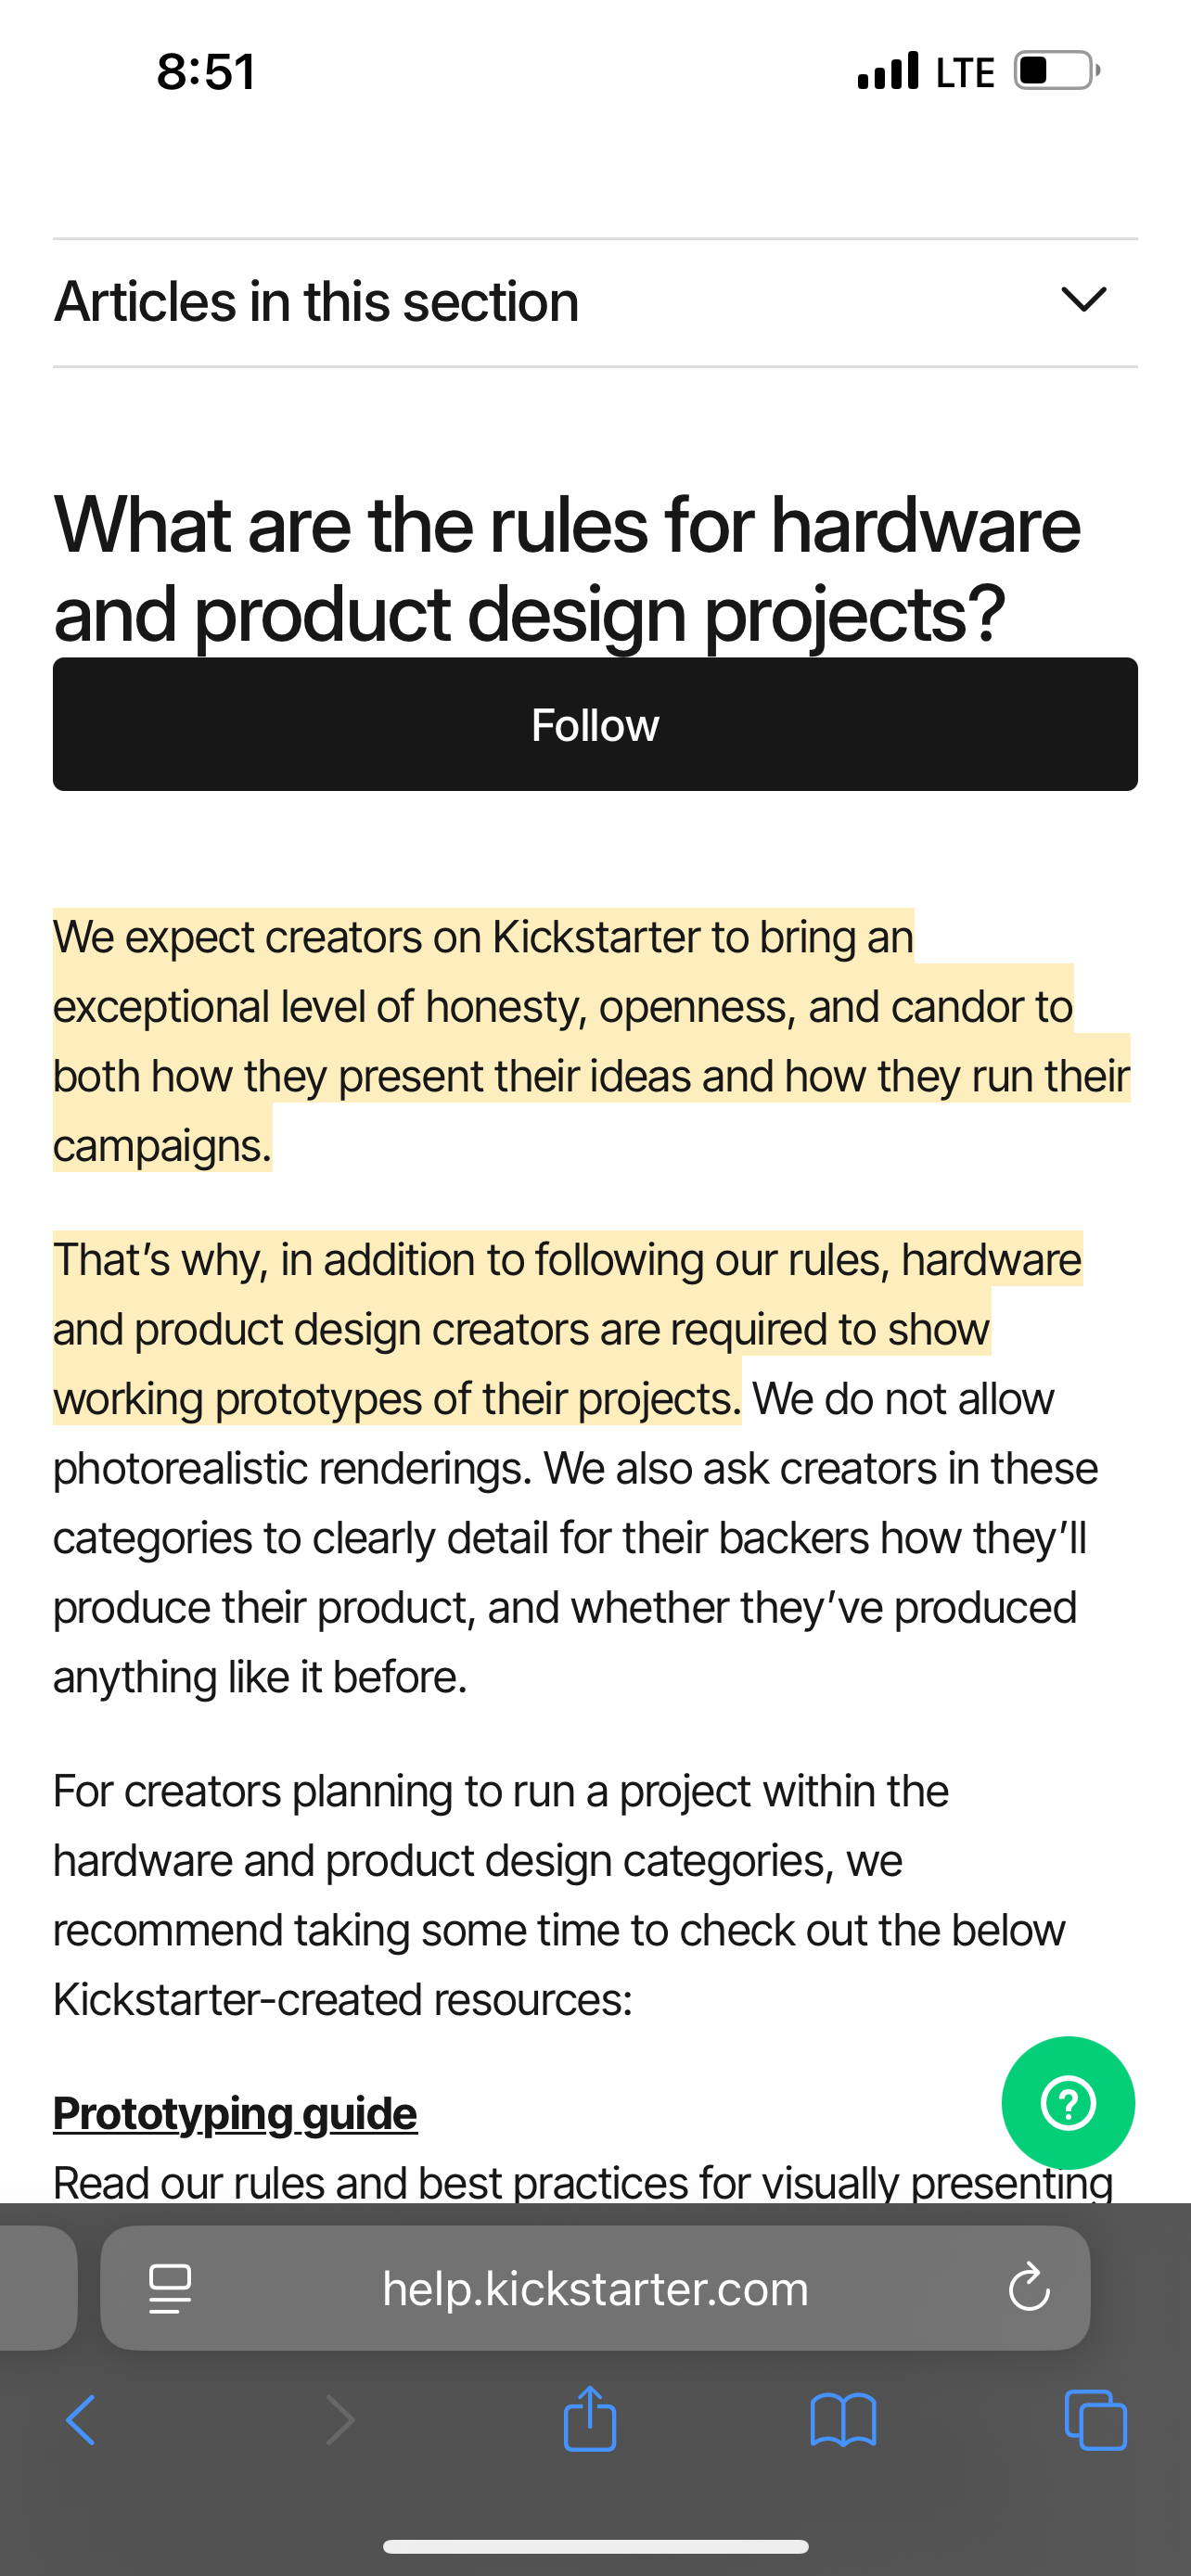Tap the adjacent tab edge left of address bar
This screenshot has height=2576, width=1191.
(36, 2288)
